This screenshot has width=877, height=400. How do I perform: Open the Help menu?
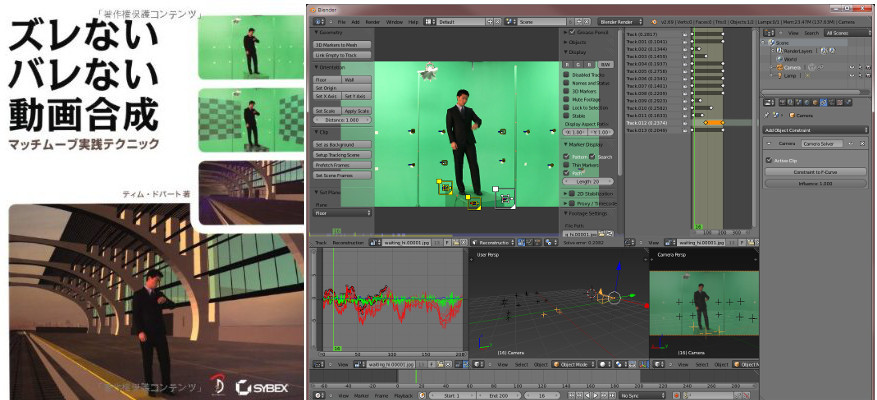click(x=413, y=21)
